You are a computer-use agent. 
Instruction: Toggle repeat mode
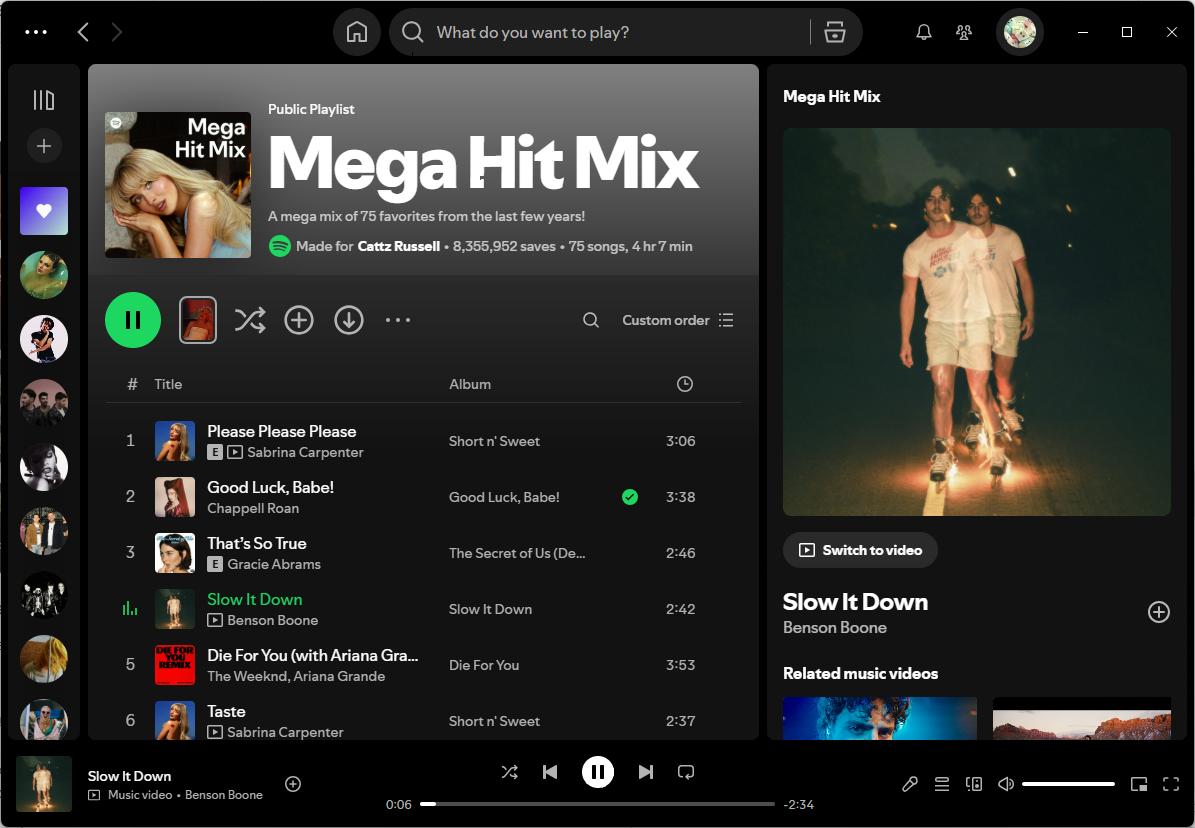tap(686, 771)
